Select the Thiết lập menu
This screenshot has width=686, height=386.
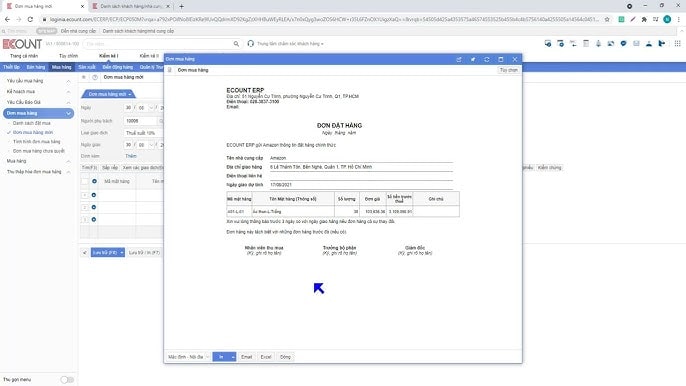click(x=11, y=67)
